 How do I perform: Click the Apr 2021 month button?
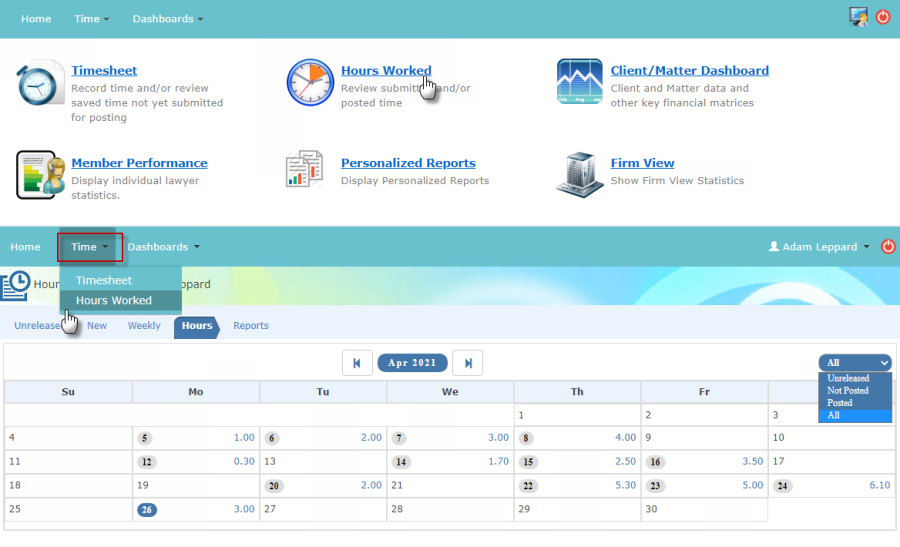click(412, 363)
